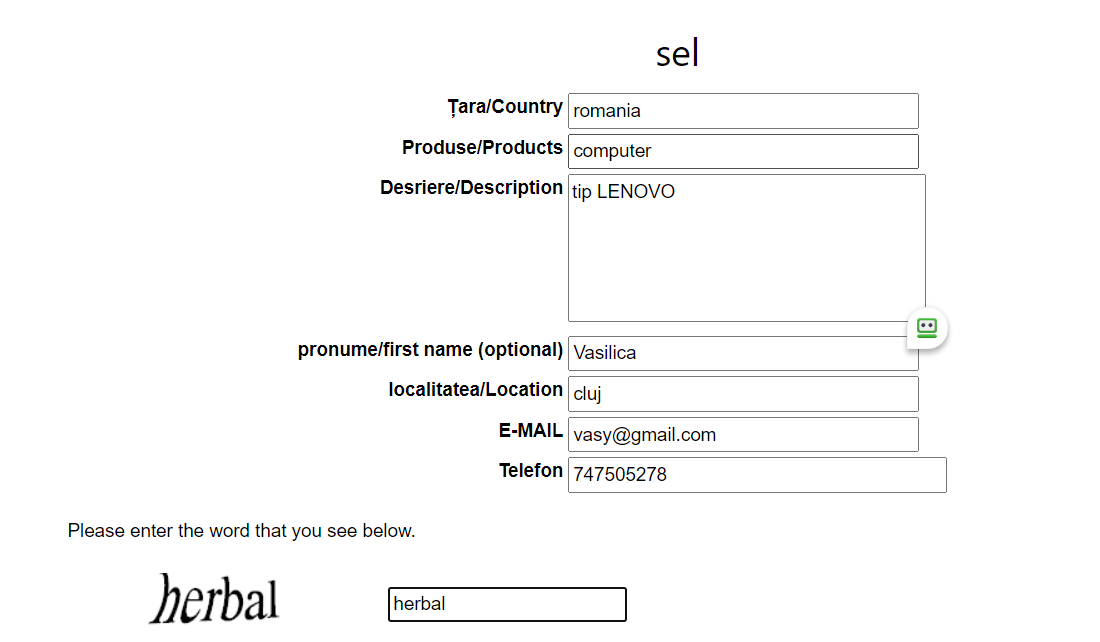Click the 'Please enter the word' instruction text
Screen dimensions: 1100x642
(241, 531)
